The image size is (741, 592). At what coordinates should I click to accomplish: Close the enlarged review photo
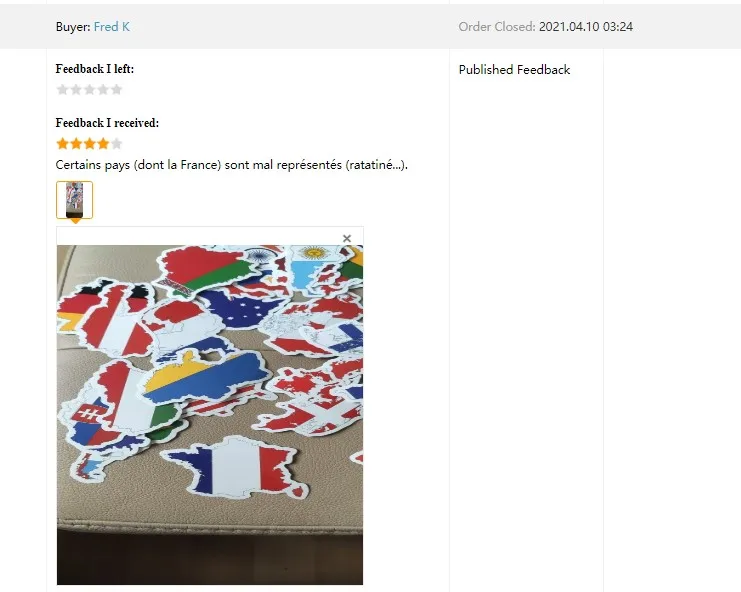pyautogui.click(x=347, y=239)
